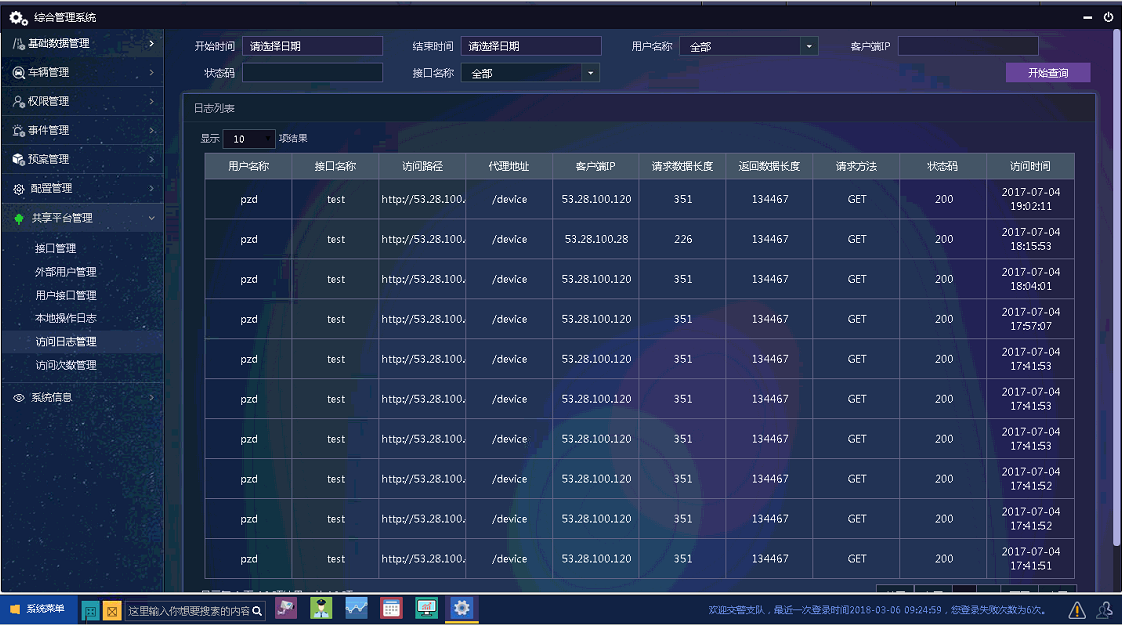Click the power icon in the title bar

click(x=1108, y=17)
